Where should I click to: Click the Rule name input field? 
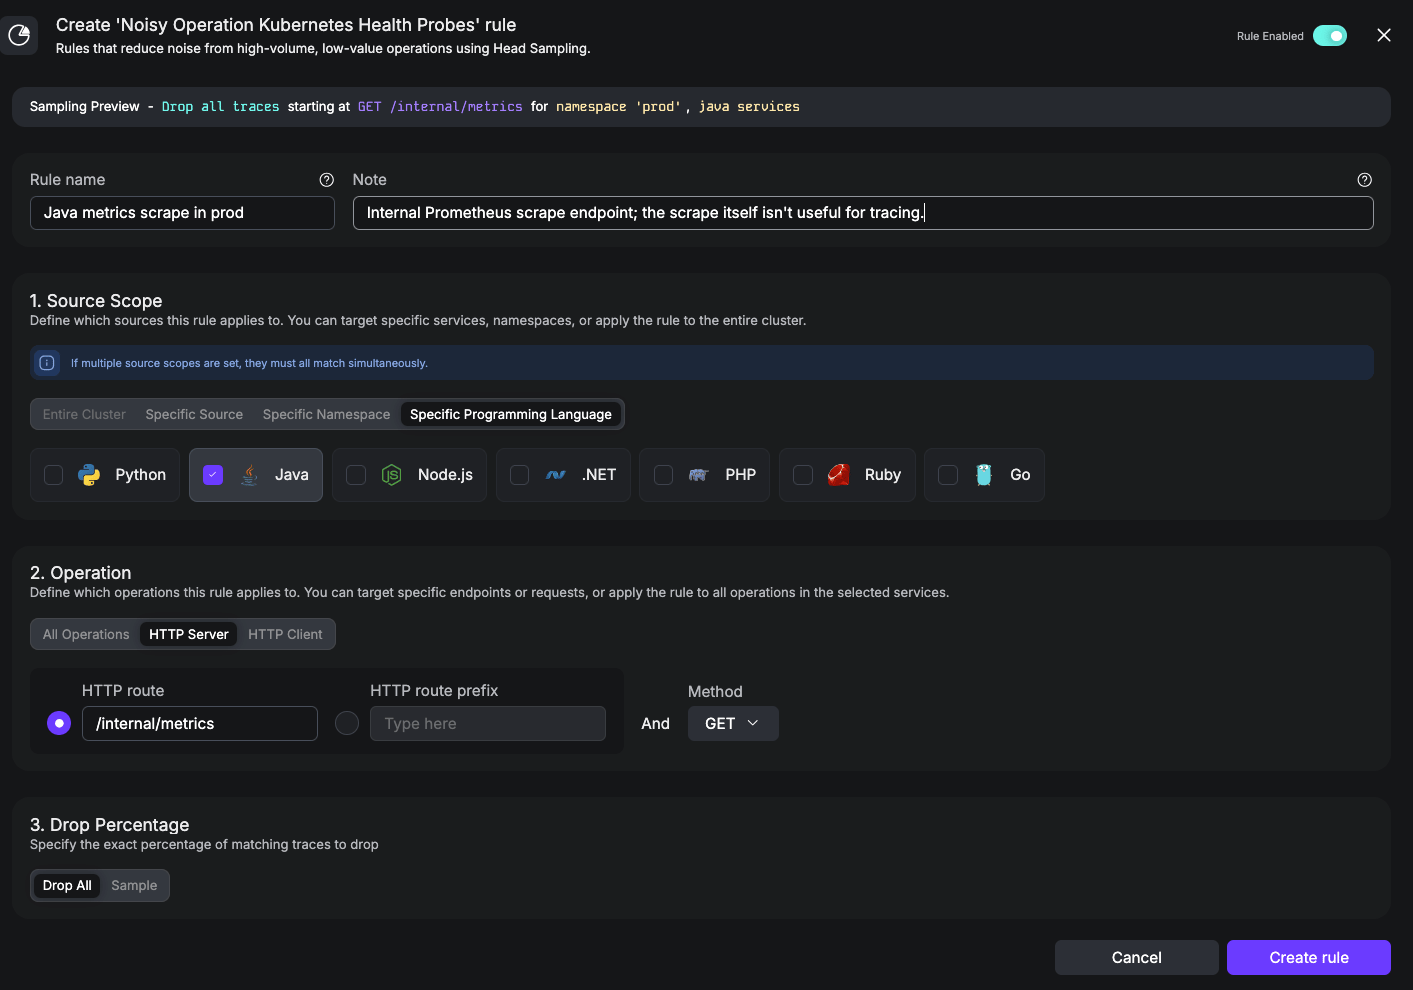click(x=182, y=213)
